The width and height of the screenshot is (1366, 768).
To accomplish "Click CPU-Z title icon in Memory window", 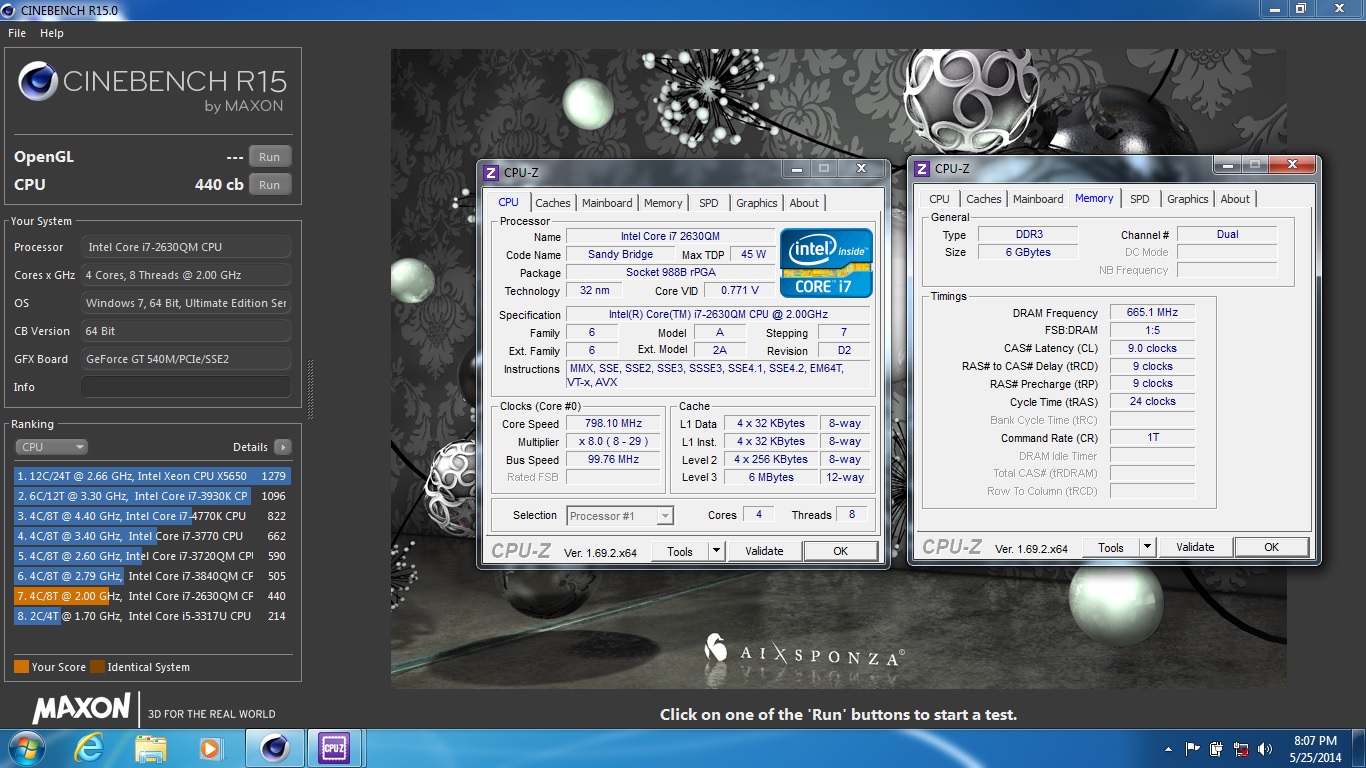I will coord(922,168).
